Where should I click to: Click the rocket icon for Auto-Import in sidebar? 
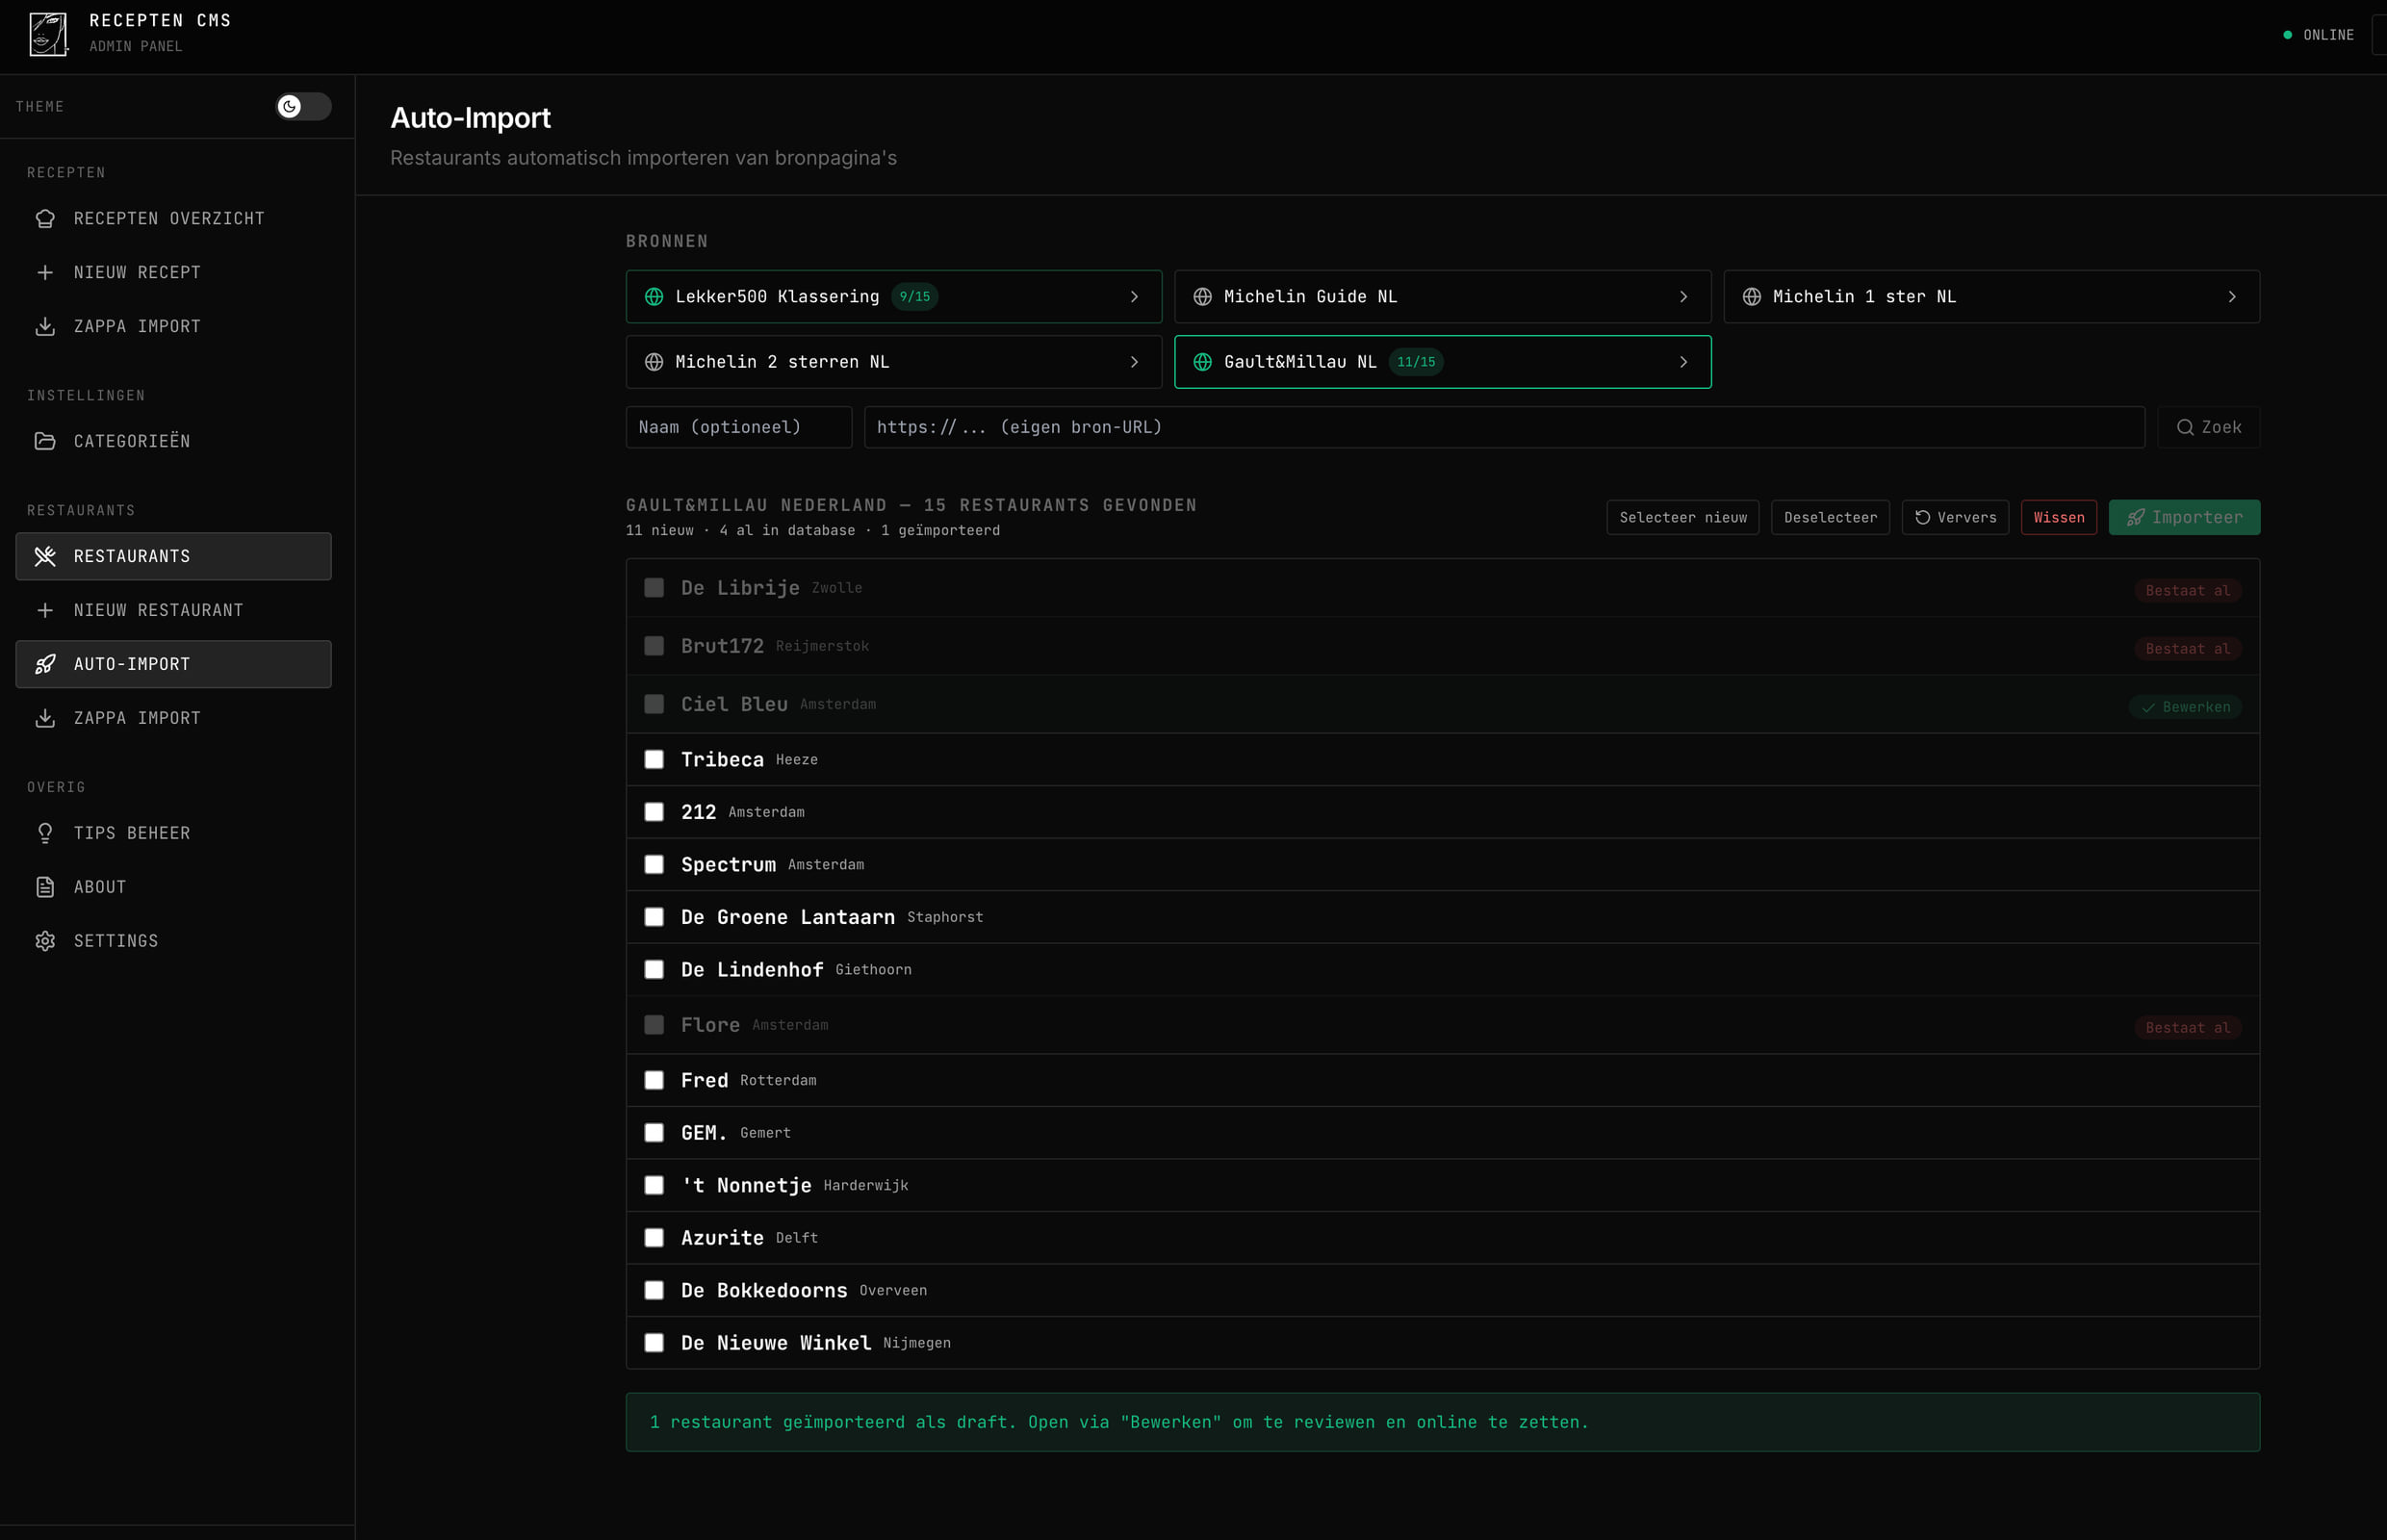(45, 664)
